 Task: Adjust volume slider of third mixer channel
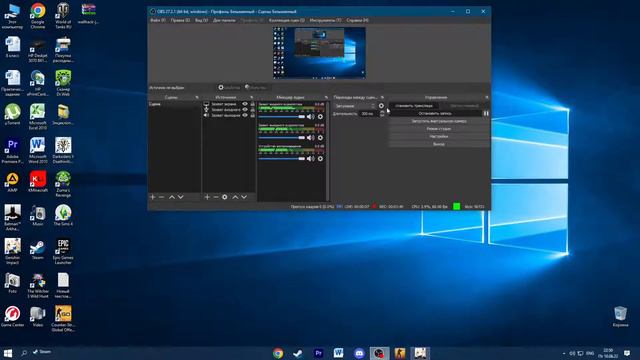(282, 159)
